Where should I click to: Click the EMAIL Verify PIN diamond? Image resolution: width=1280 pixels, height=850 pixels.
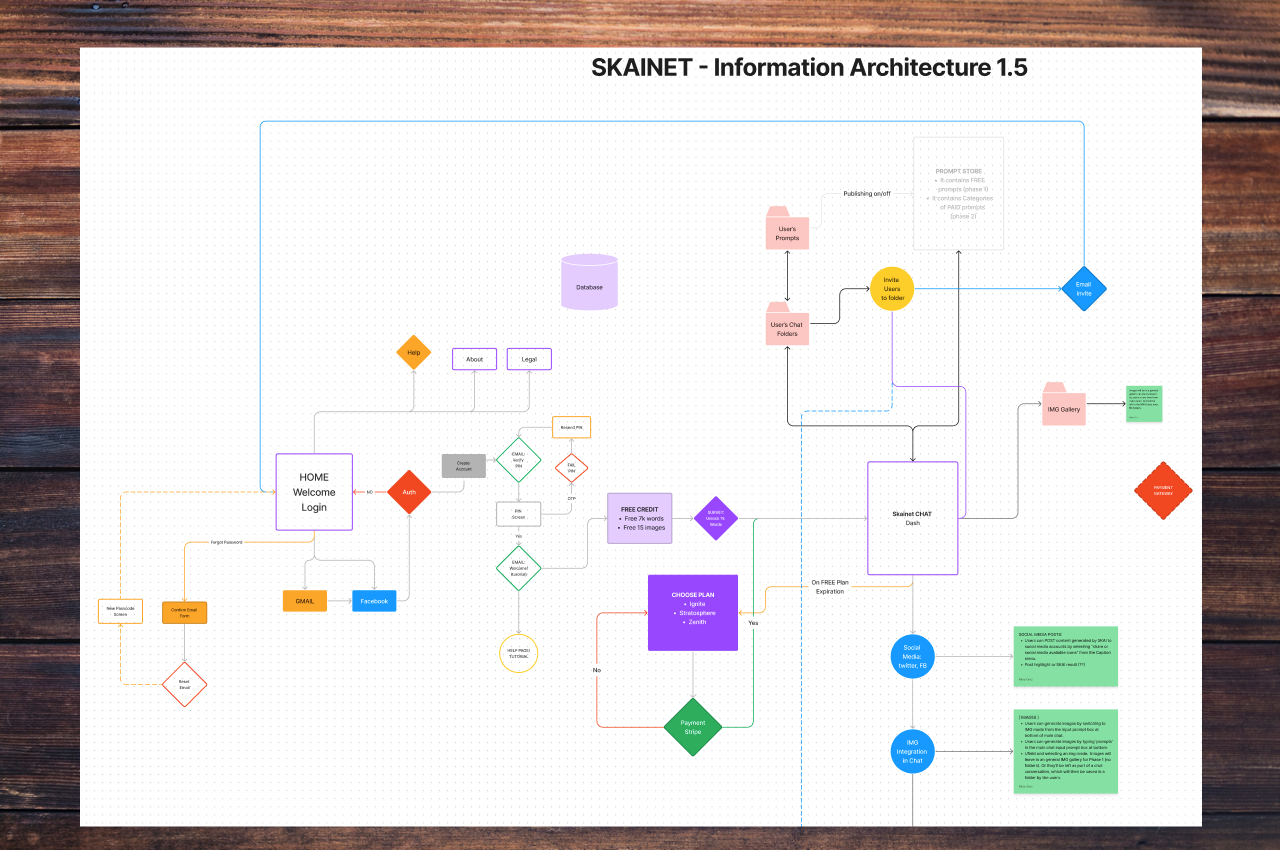tap(519, 460)
